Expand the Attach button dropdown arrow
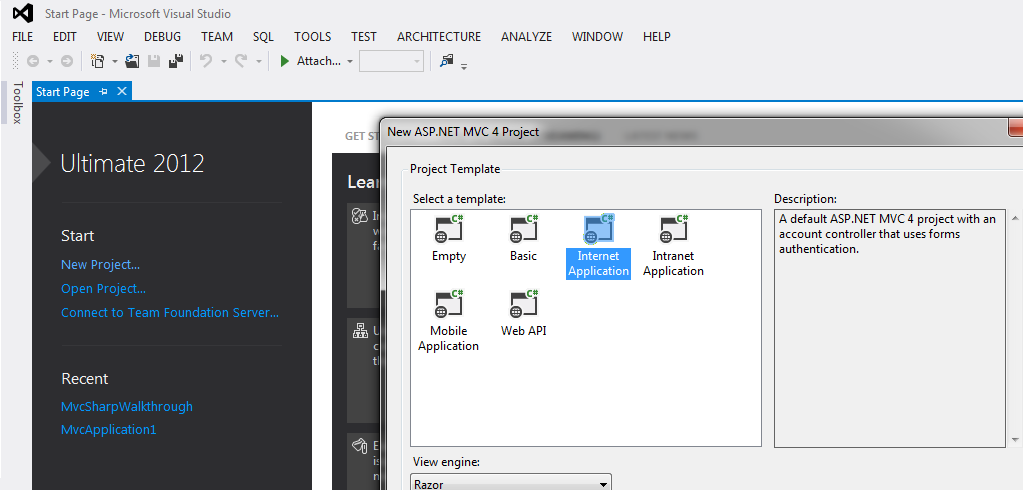 pyautogui.click(x=350, y=61)
